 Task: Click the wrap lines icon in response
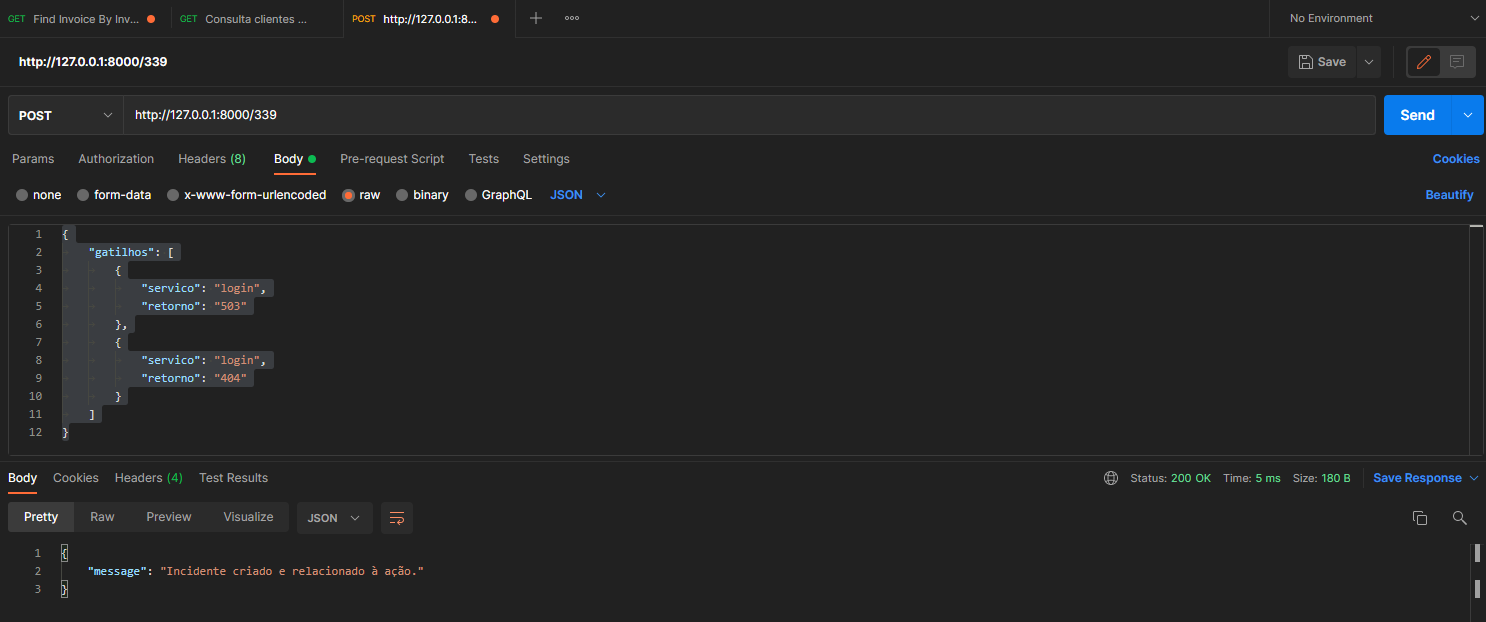pos(397,518)
